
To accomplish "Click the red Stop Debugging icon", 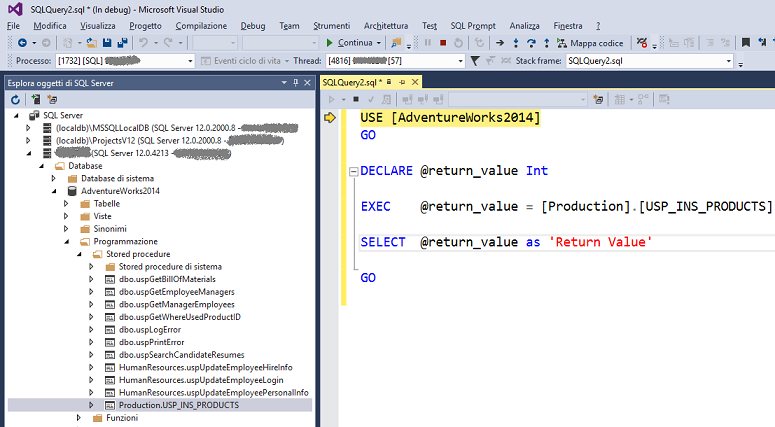I will pyautogui.click(x=442, y=43).
